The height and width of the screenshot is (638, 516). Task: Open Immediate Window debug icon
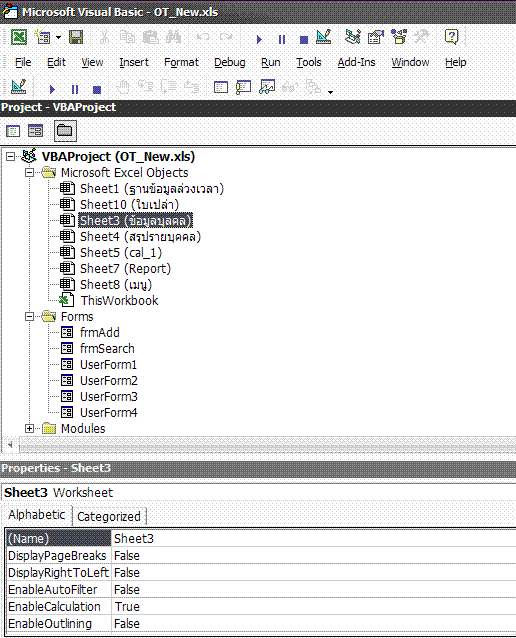point(243,87)
